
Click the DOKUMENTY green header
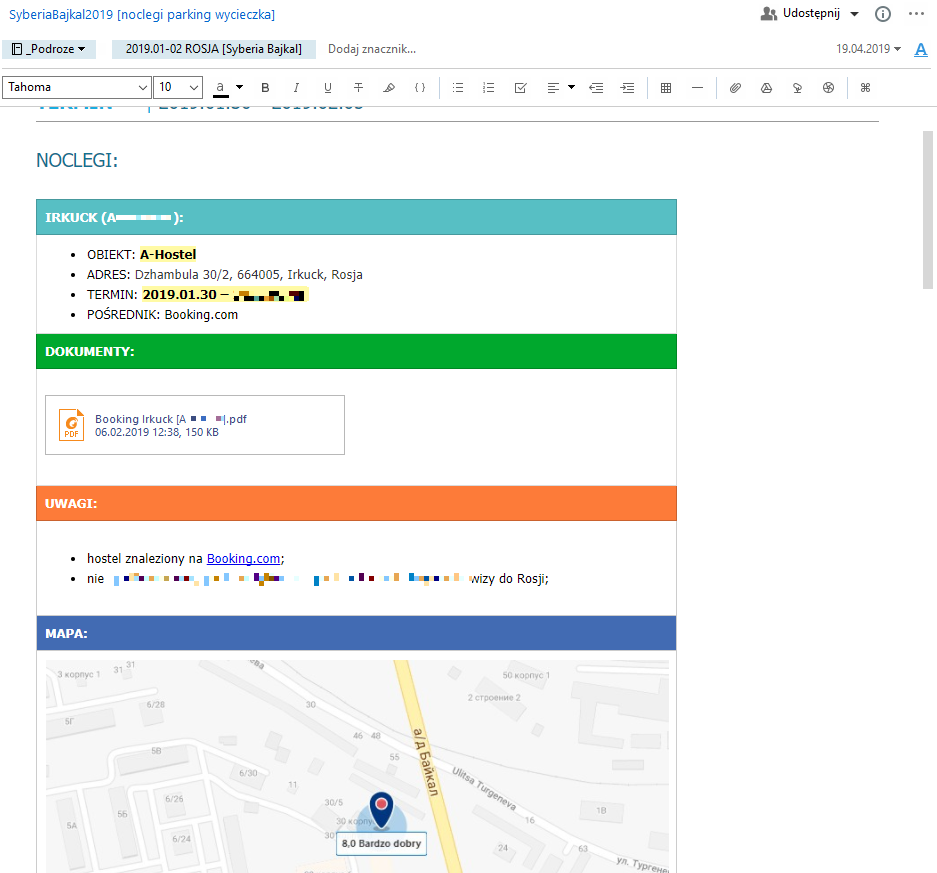coord(356,351)
